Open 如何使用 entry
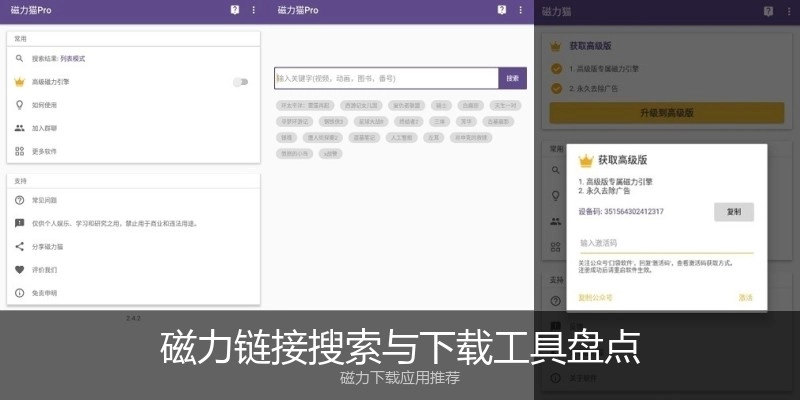 point(133,105)
